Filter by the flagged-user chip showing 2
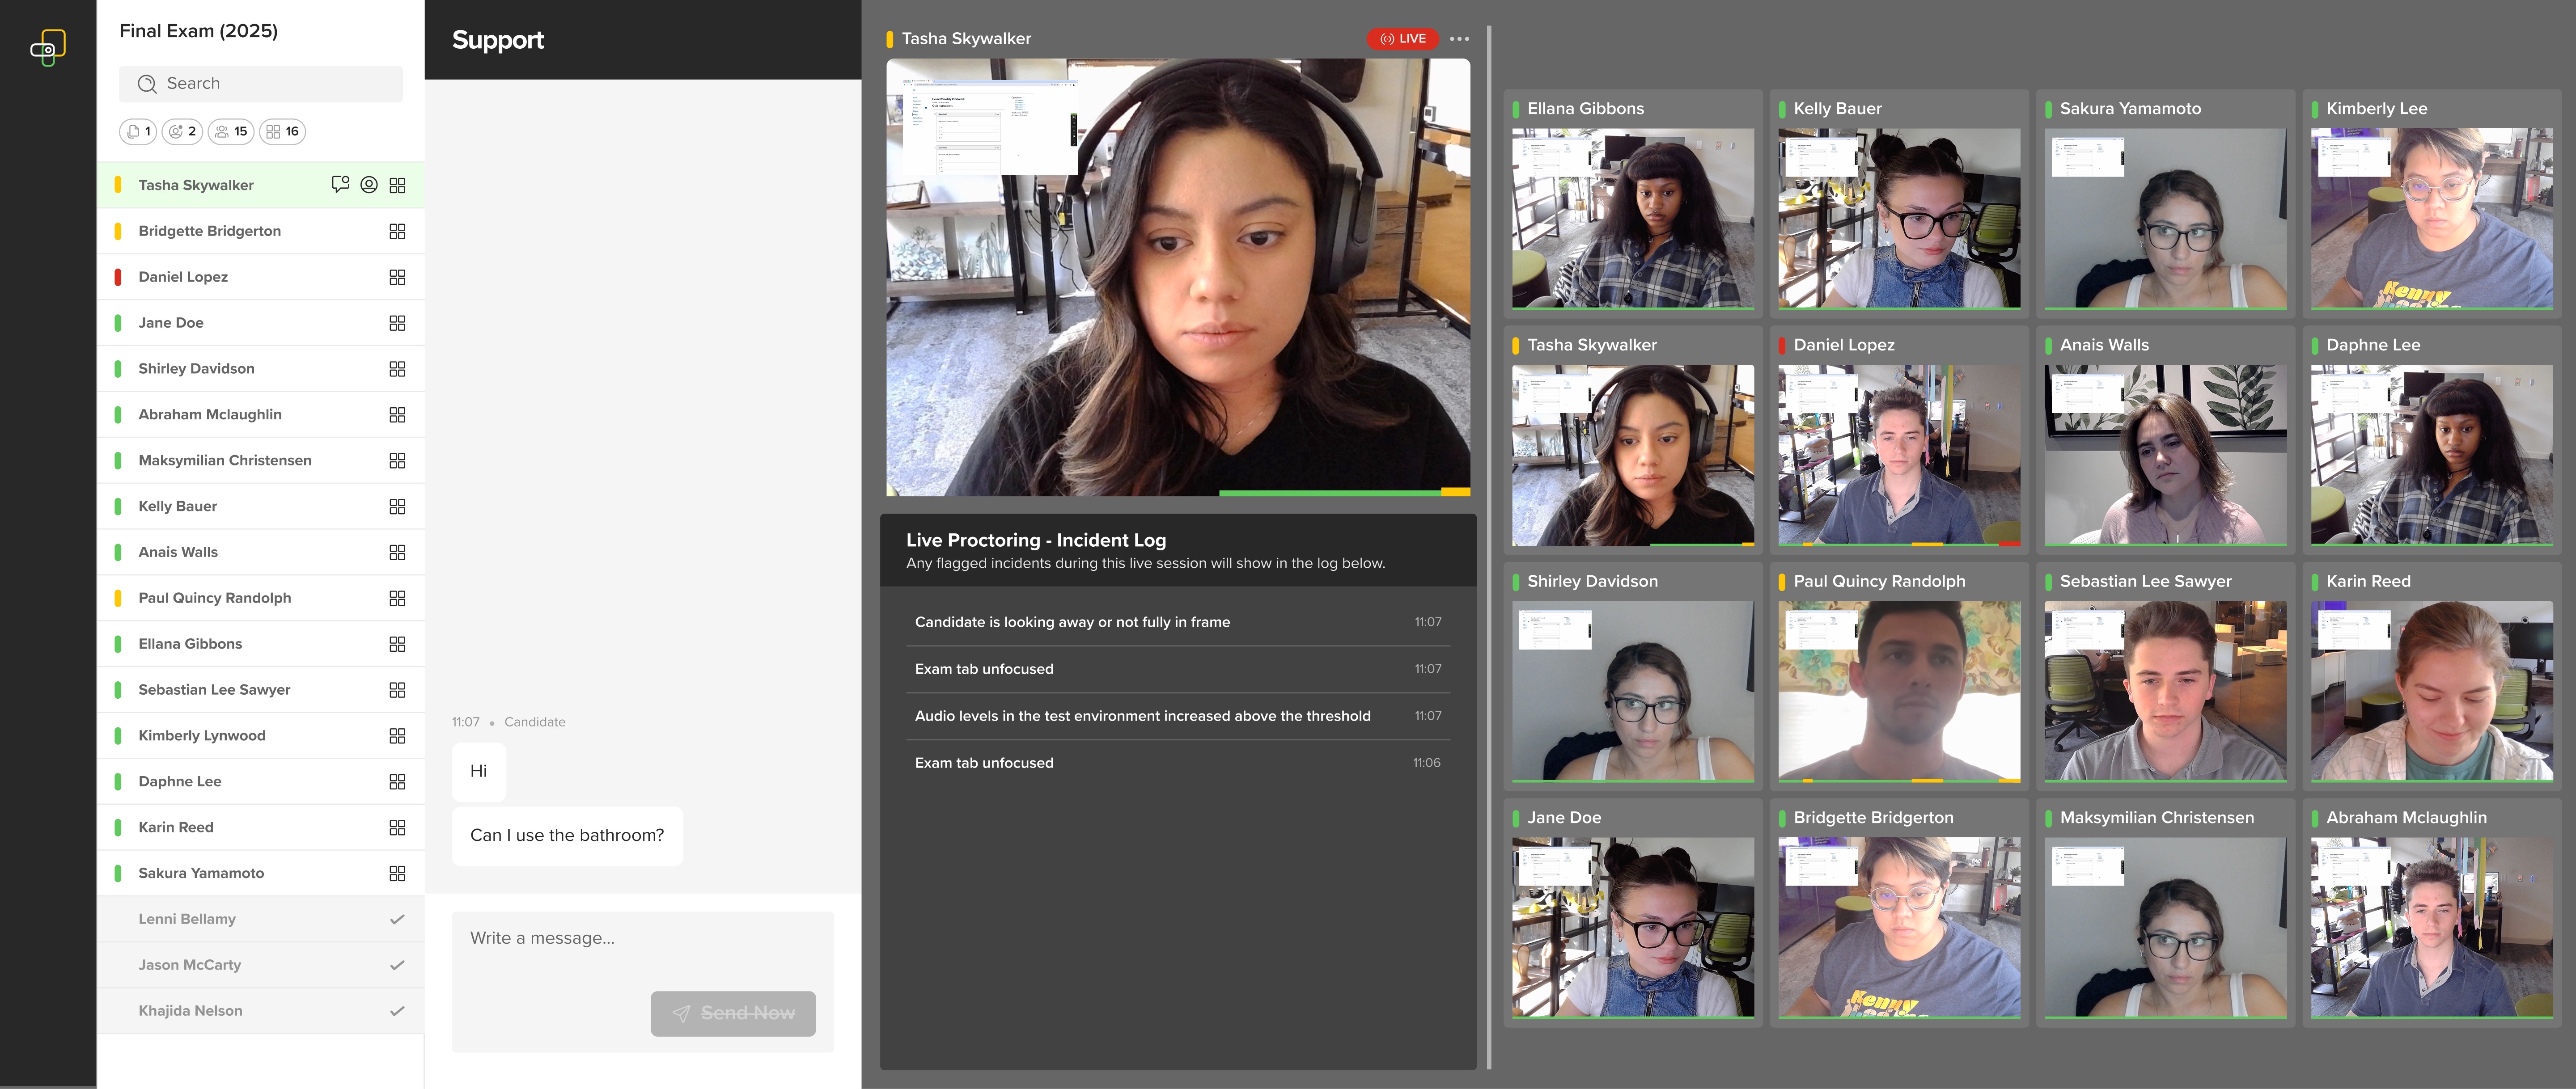 pos(182,131)
